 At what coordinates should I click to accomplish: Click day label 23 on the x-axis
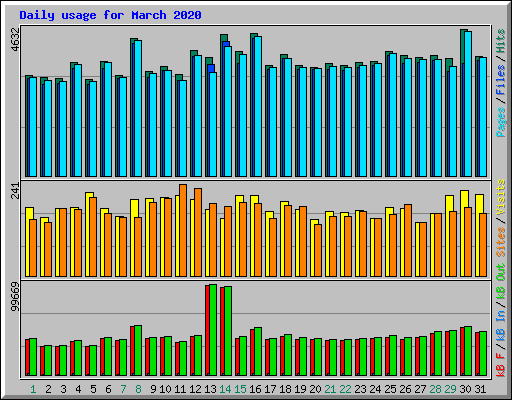360,389
